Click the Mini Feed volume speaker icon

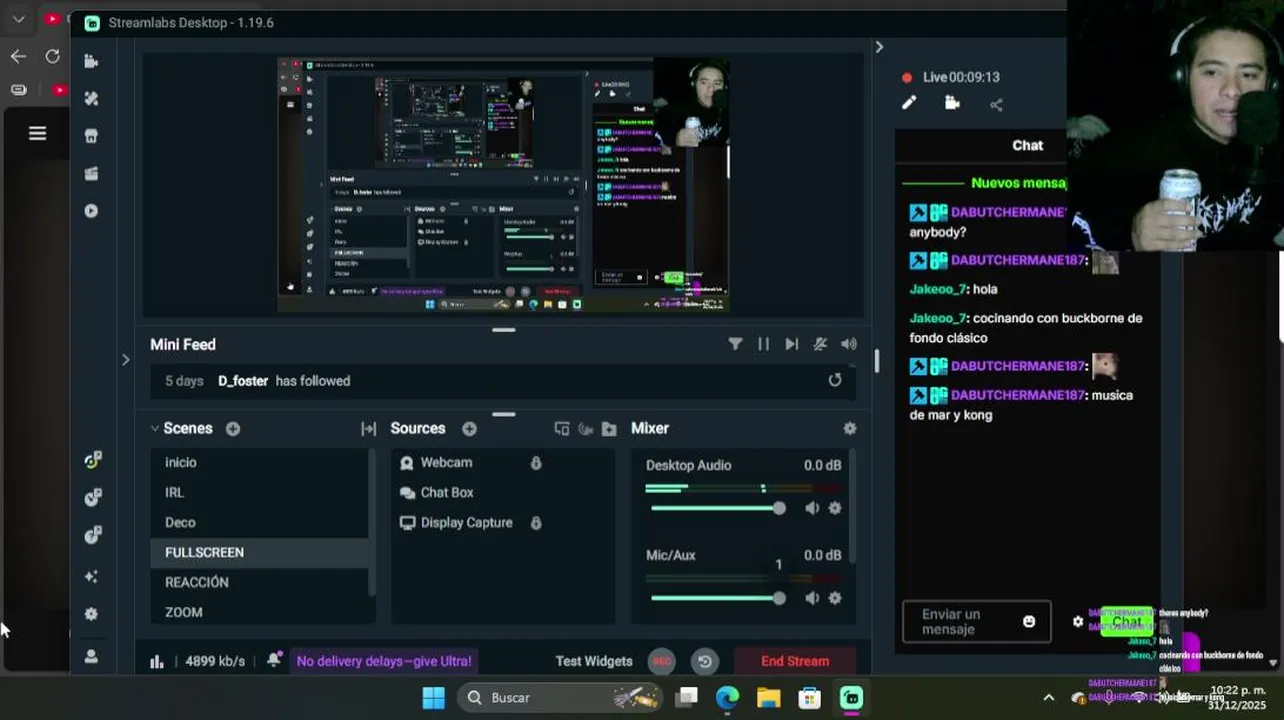tap(849, 344)
